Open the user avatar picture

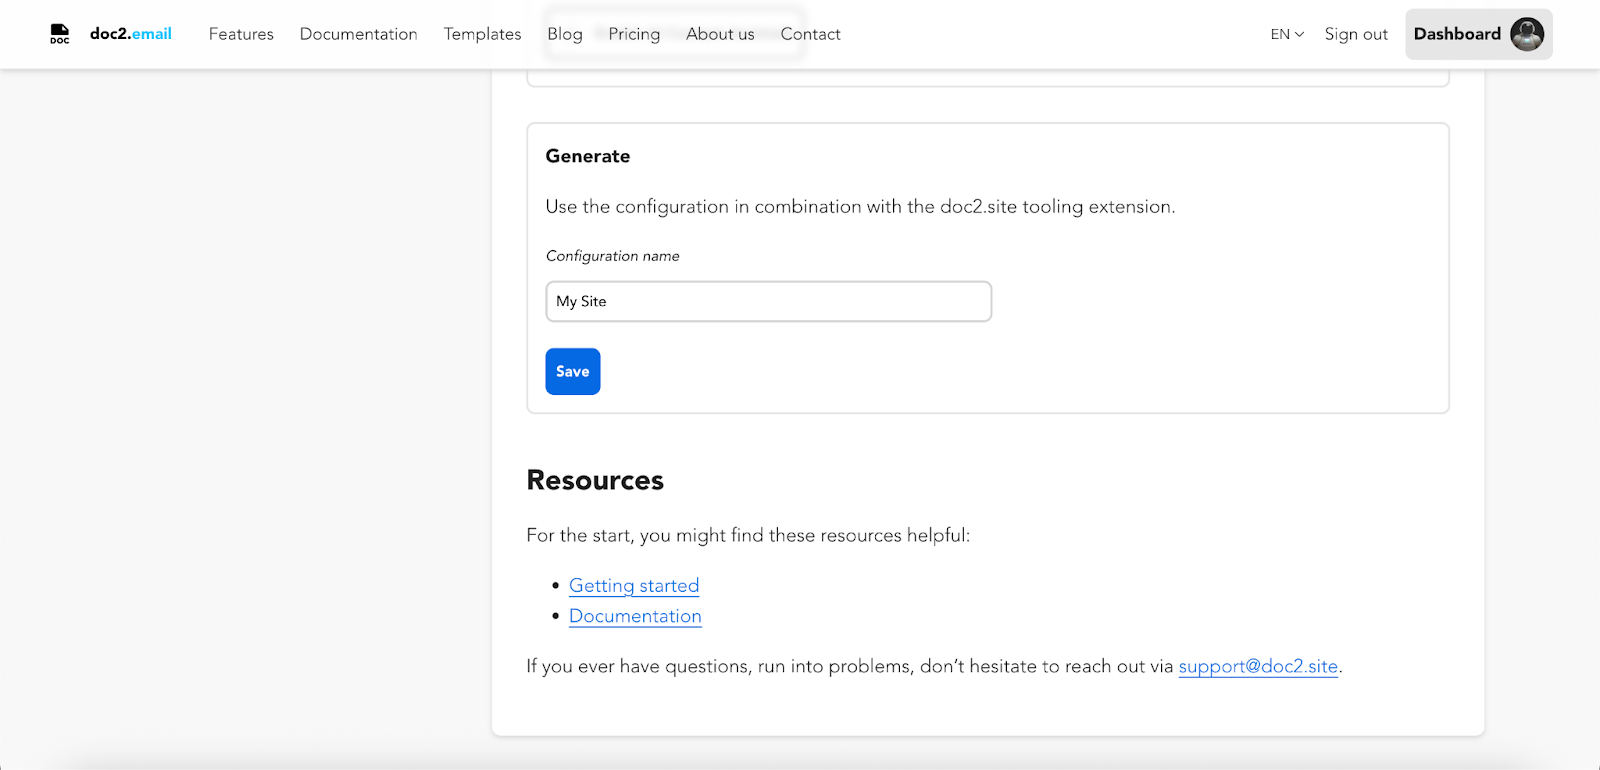(x=1527, y=34)
